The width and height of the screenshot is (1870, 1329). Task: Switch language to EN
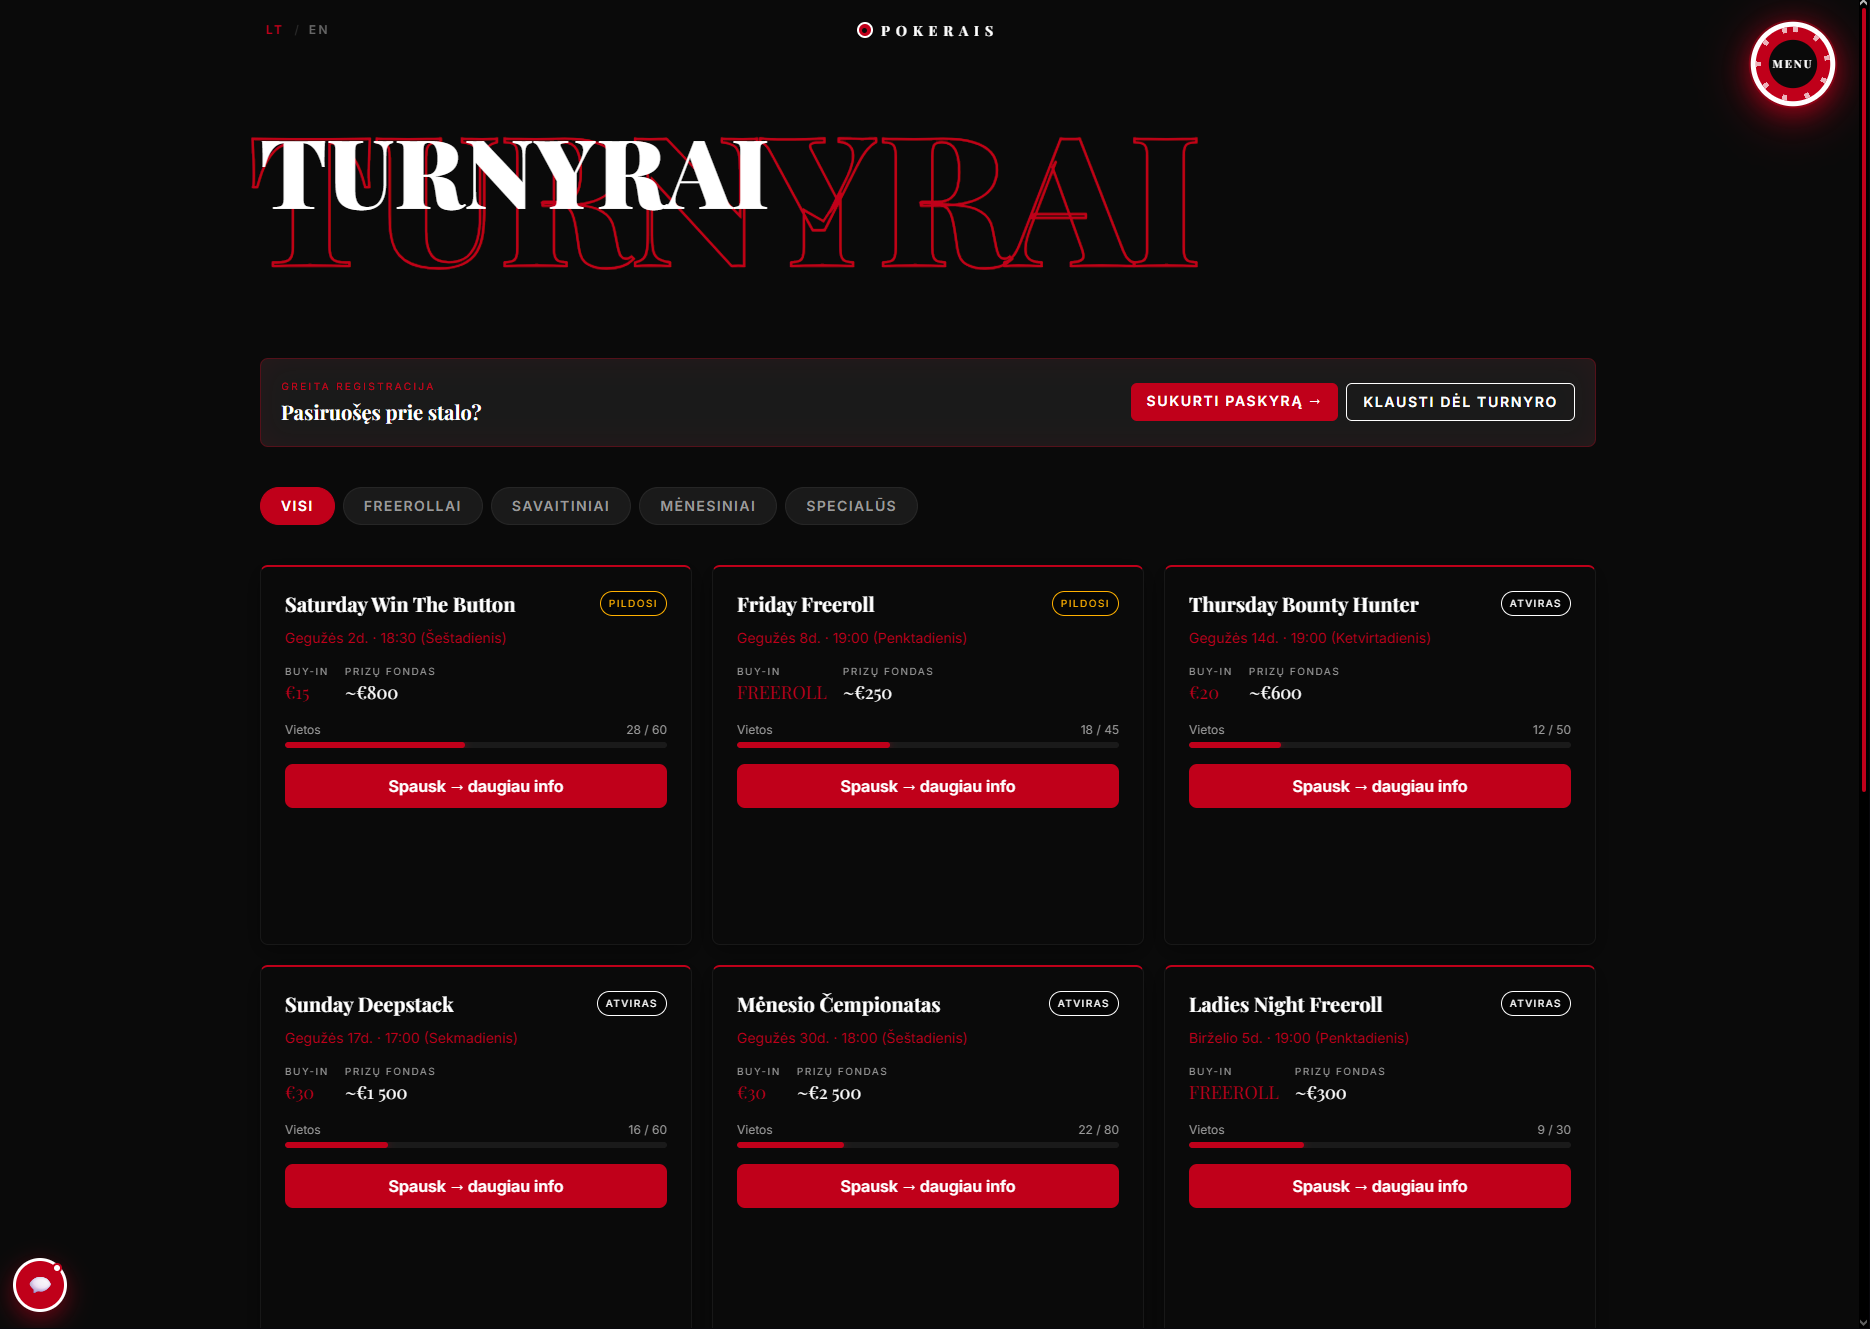(x=318, y=30)
